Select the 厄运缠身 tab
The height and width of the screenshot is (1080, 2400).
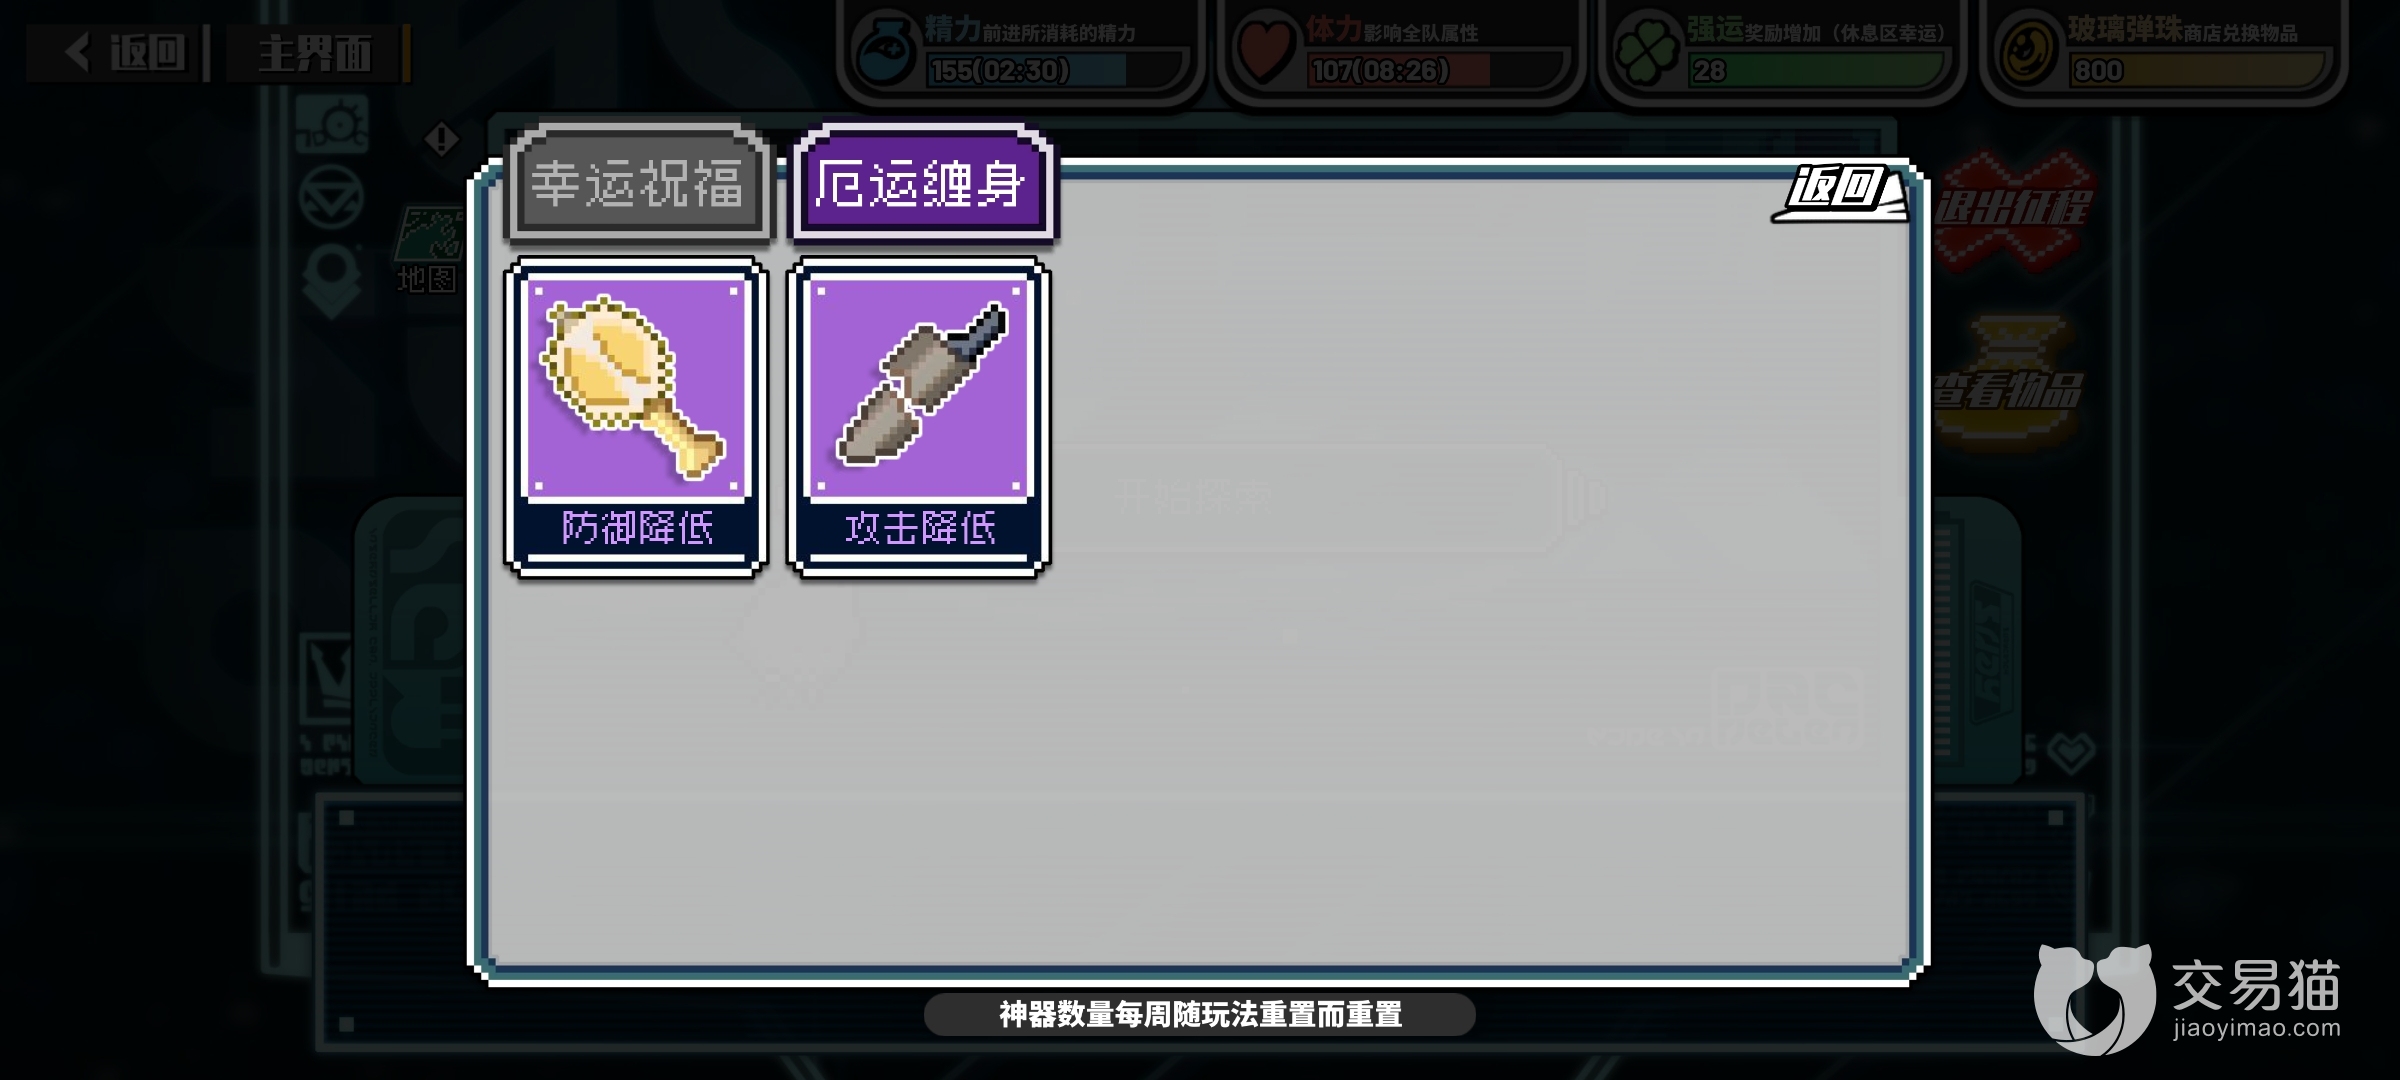922,184
